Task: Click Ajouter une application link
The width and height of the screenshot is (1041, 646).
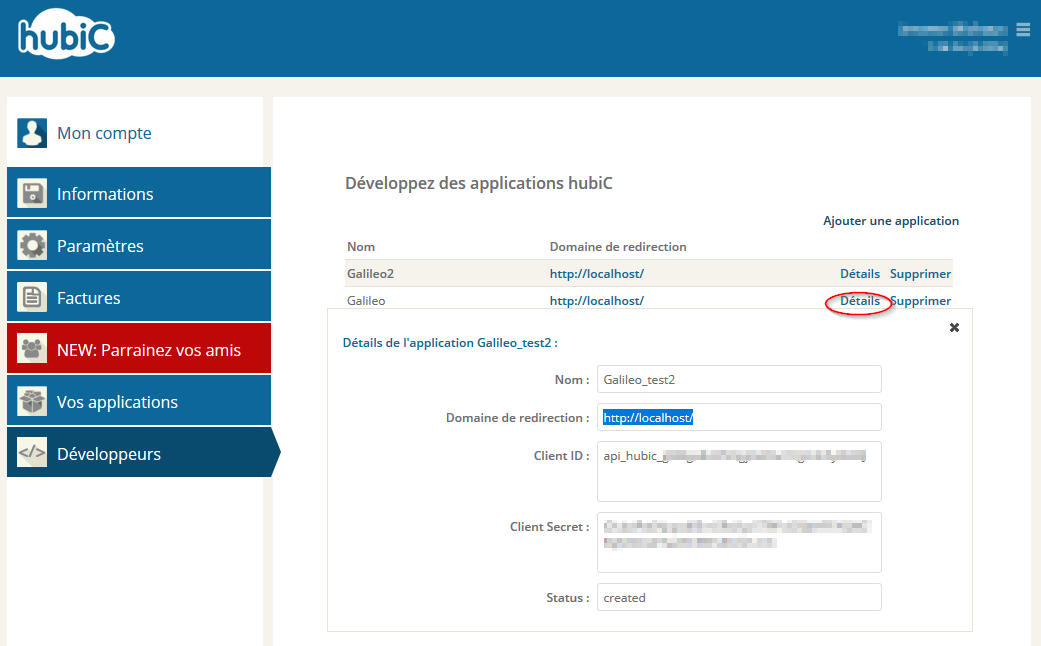Action: tap(891, 221)
